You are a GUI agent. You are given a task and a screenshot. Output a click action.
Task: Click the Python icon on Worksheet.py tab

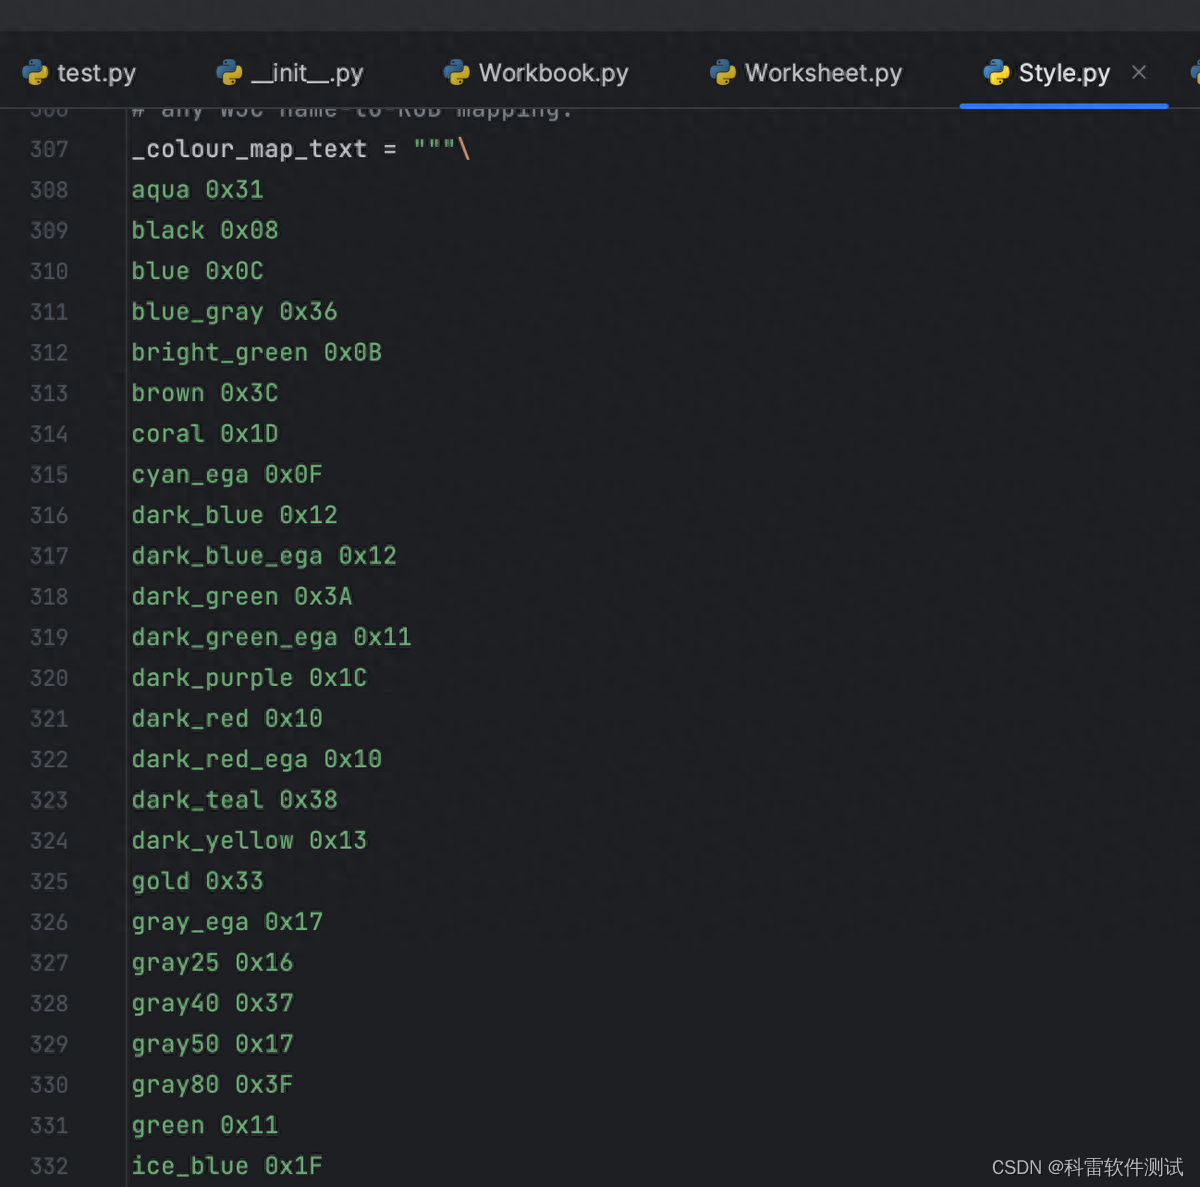tap(722, 72)
